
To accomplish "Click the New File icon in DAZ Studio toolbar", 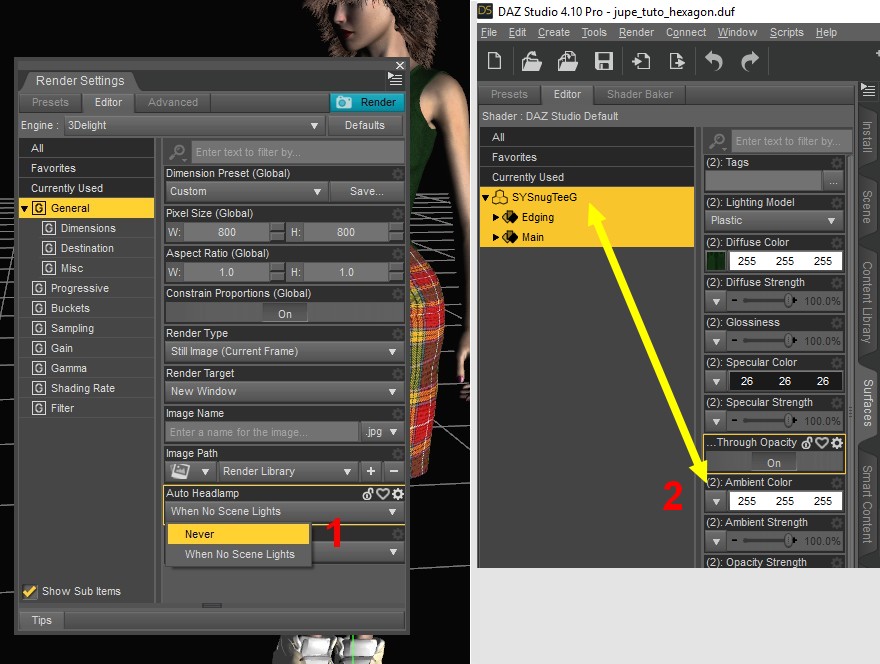I will 494,61.
